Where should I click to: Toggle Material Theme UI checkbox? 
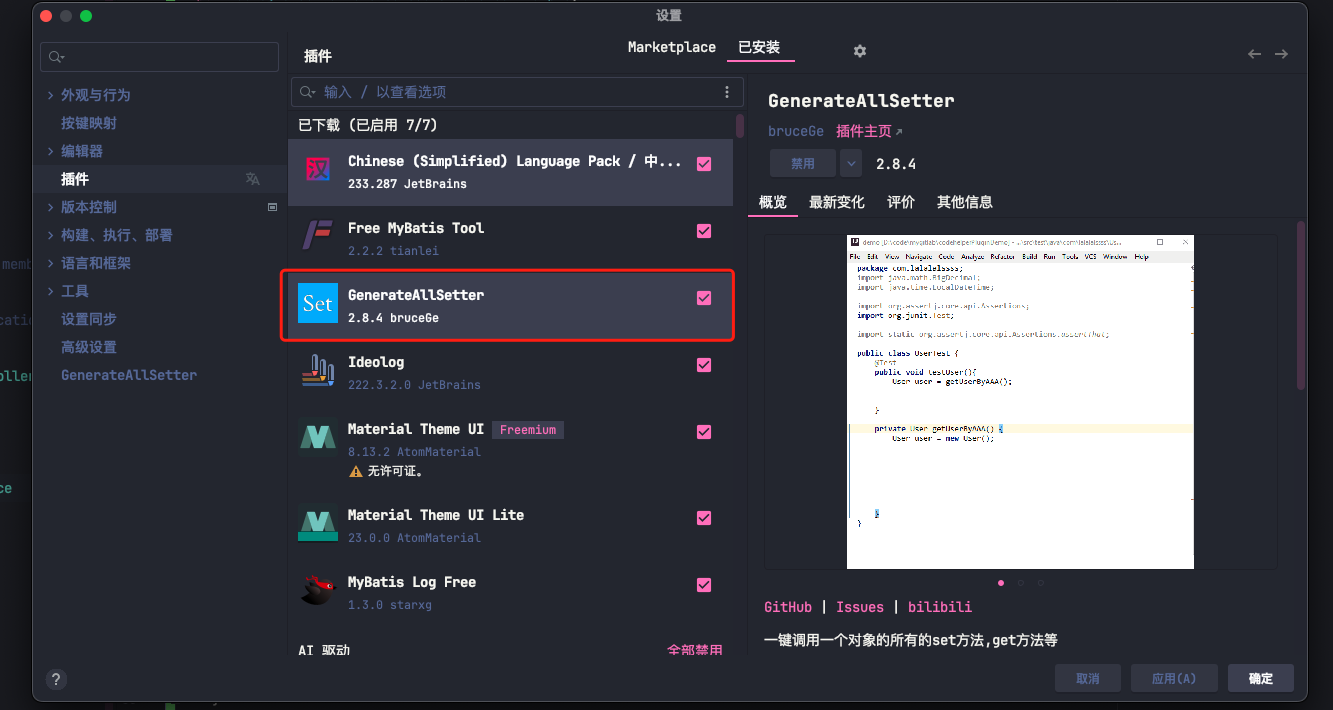(704, 432)
